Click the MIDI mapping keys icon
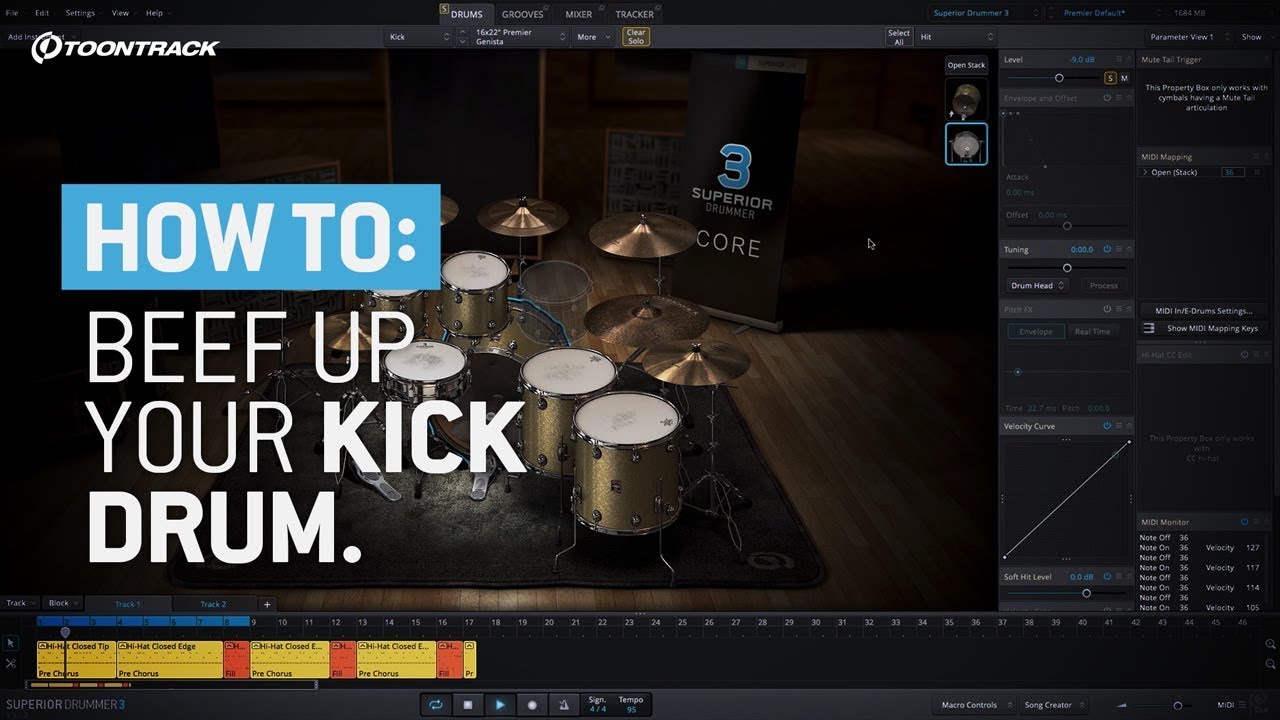 click(x=1149, y=328)
